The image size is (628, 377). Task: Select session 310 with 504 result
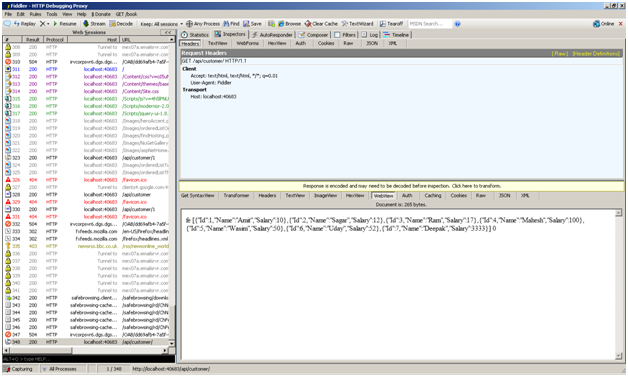pyautogui.click(x=87, y=62)
